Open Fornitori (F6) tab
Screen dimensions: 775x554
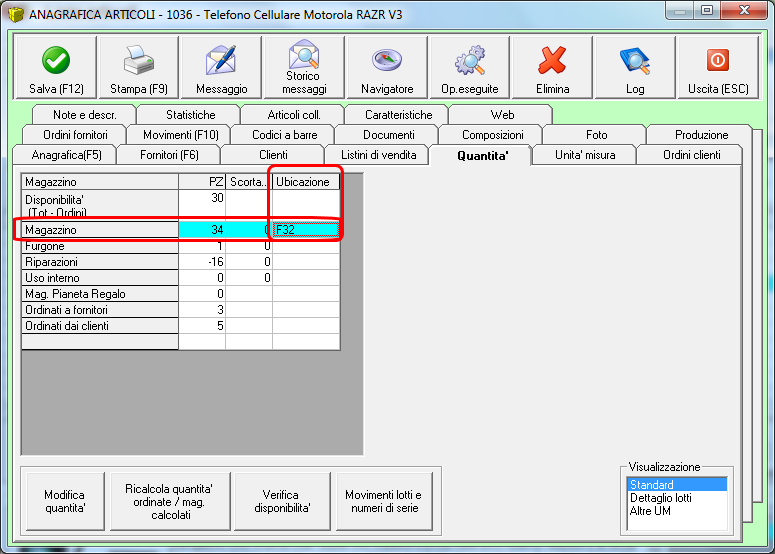[x=170, y=155]
